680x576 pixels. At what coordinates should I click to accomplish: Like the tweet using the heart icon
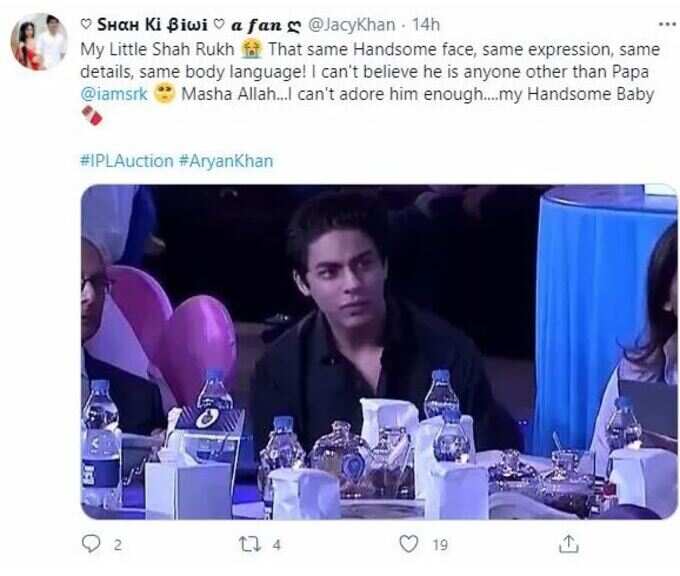tap(409, 543)
